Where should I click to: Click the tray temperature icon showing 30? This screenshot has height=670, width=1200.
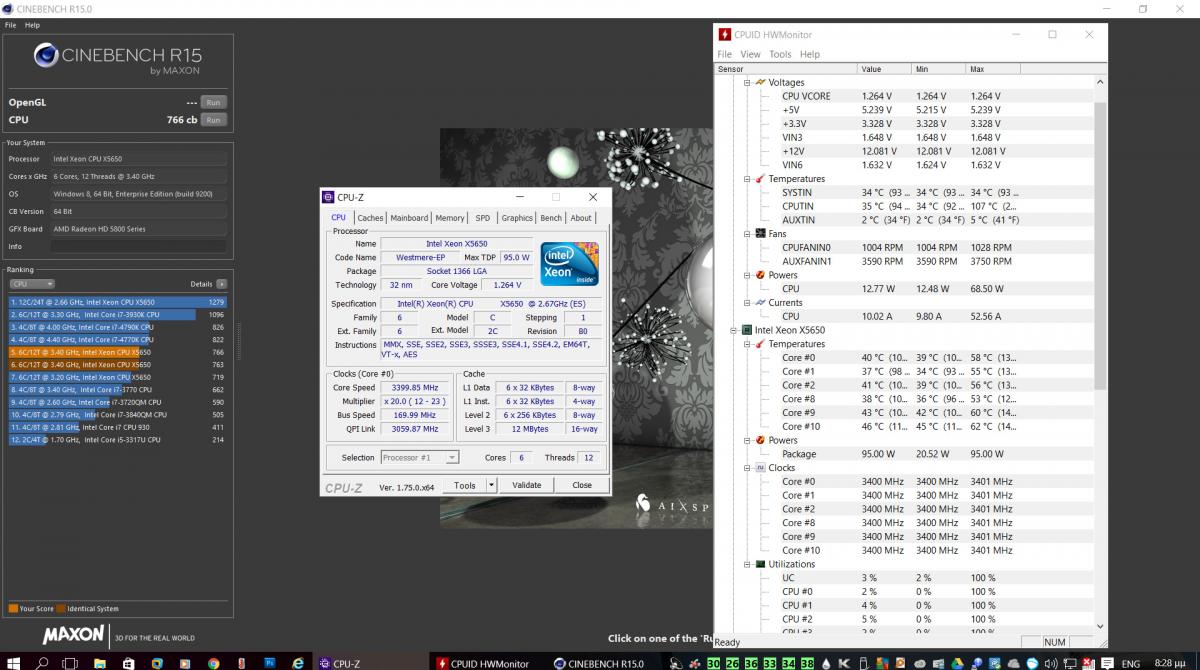pyautogui.click(x=713, y=663)
